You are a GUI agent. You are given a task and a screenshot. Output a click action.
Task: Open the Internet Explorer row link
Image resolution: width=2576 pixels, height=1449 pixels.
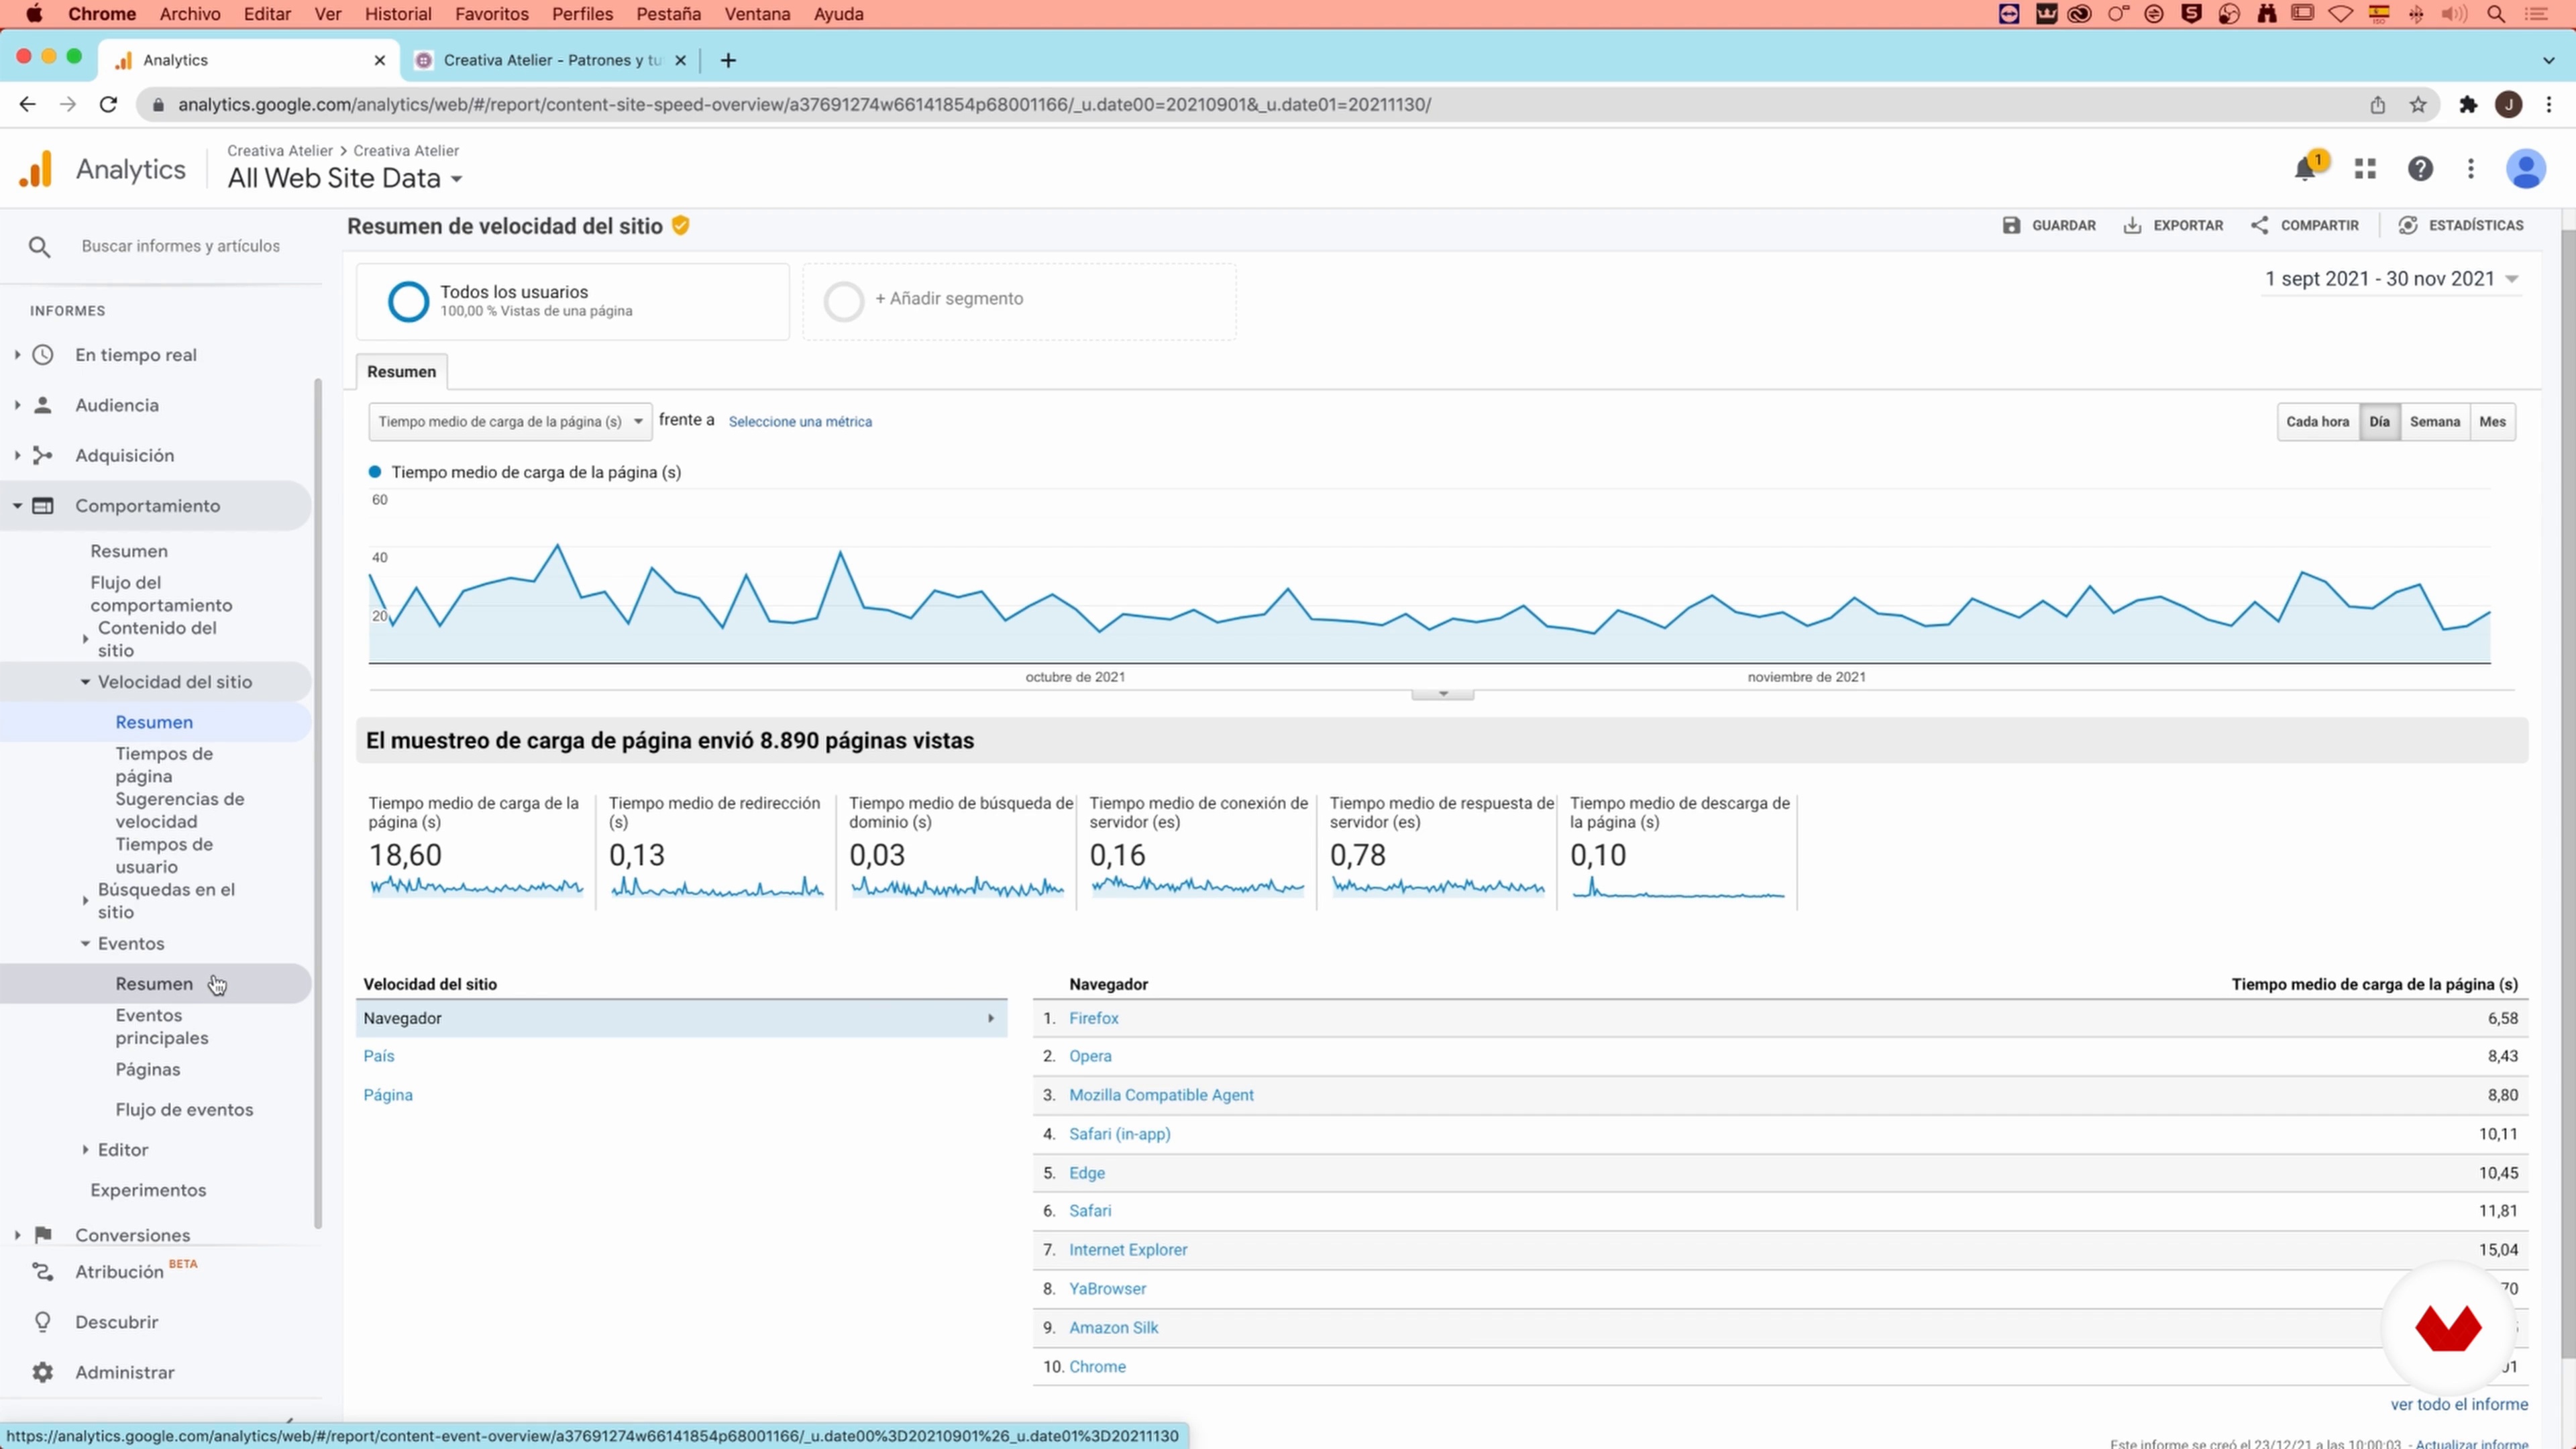click(1128, 1250)
